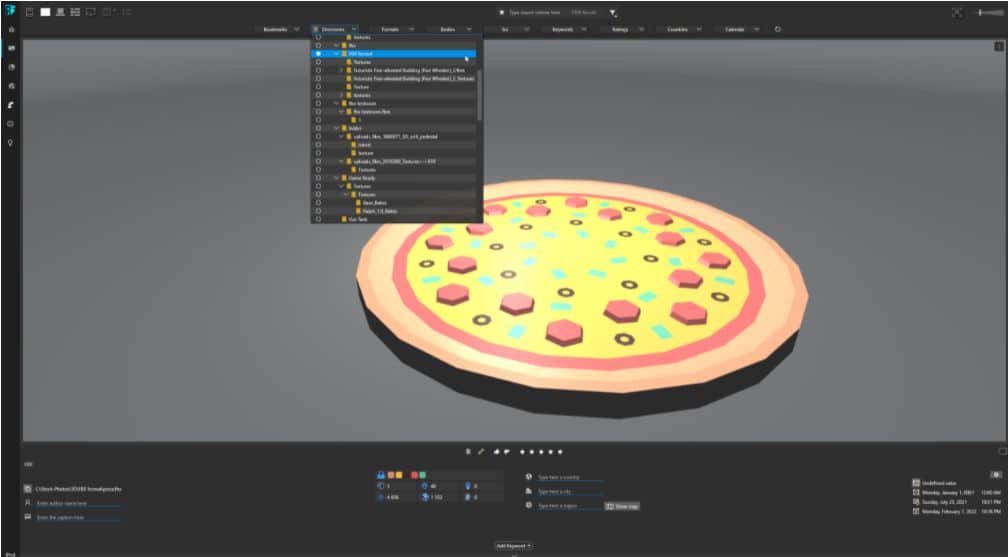Focus the city input field
The image size is (1008, 557).
(x=570, y=491)
